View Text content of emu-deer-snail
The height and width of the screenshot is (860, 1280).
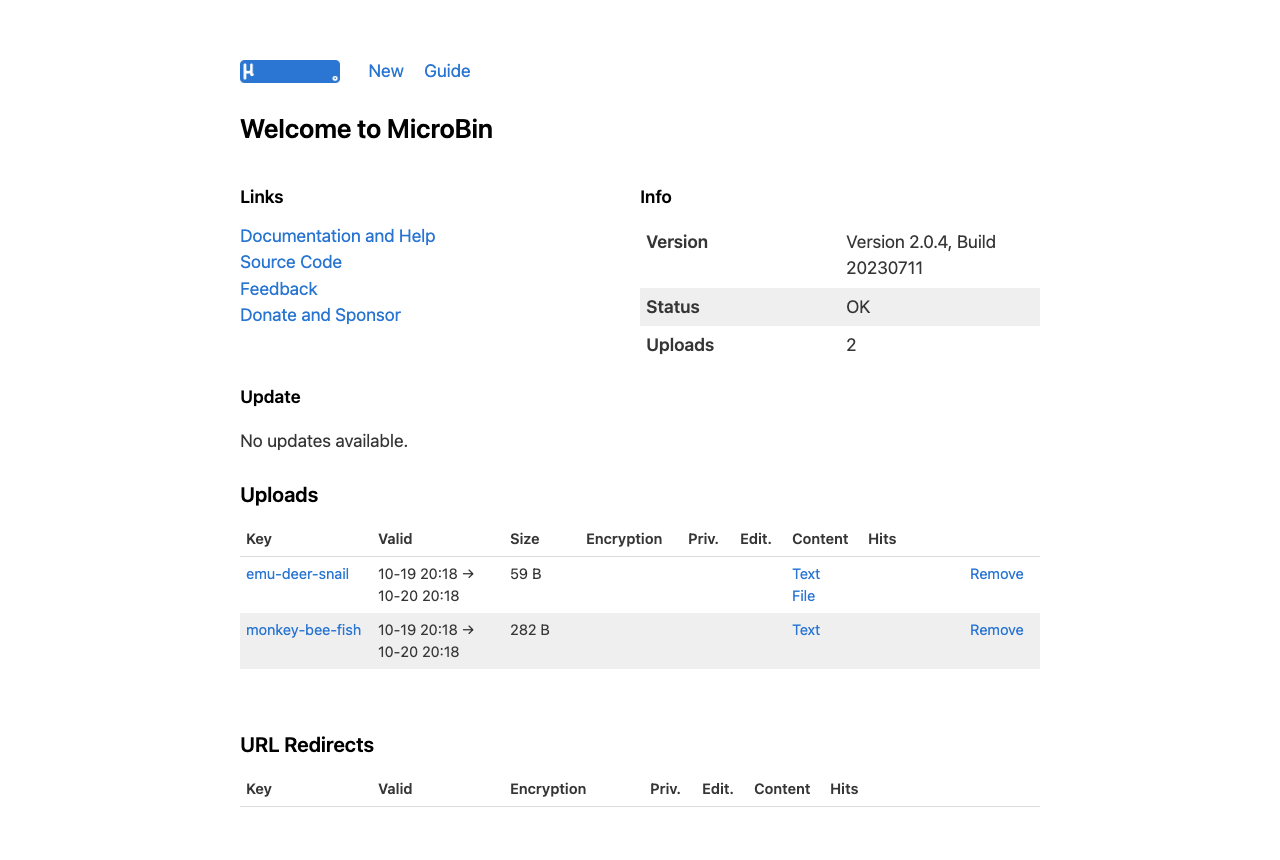[x=806, y=574]
